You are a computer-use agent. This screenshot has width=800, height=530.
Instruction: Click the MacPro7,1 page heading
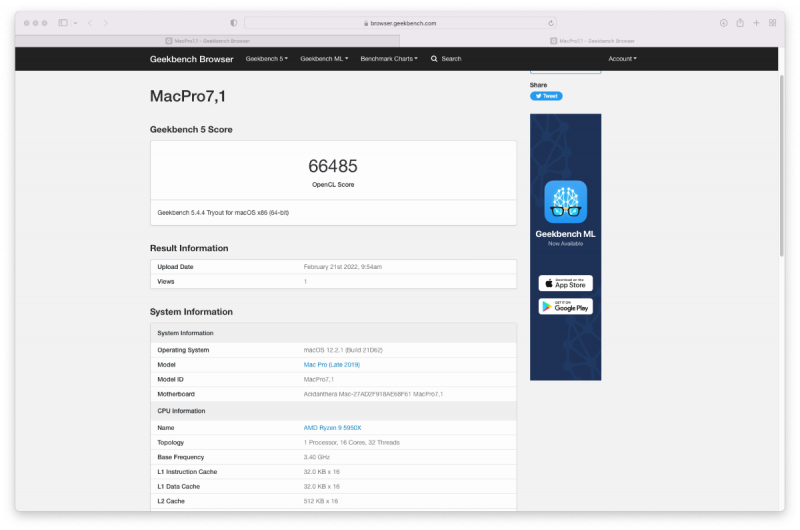pos(188,96)
